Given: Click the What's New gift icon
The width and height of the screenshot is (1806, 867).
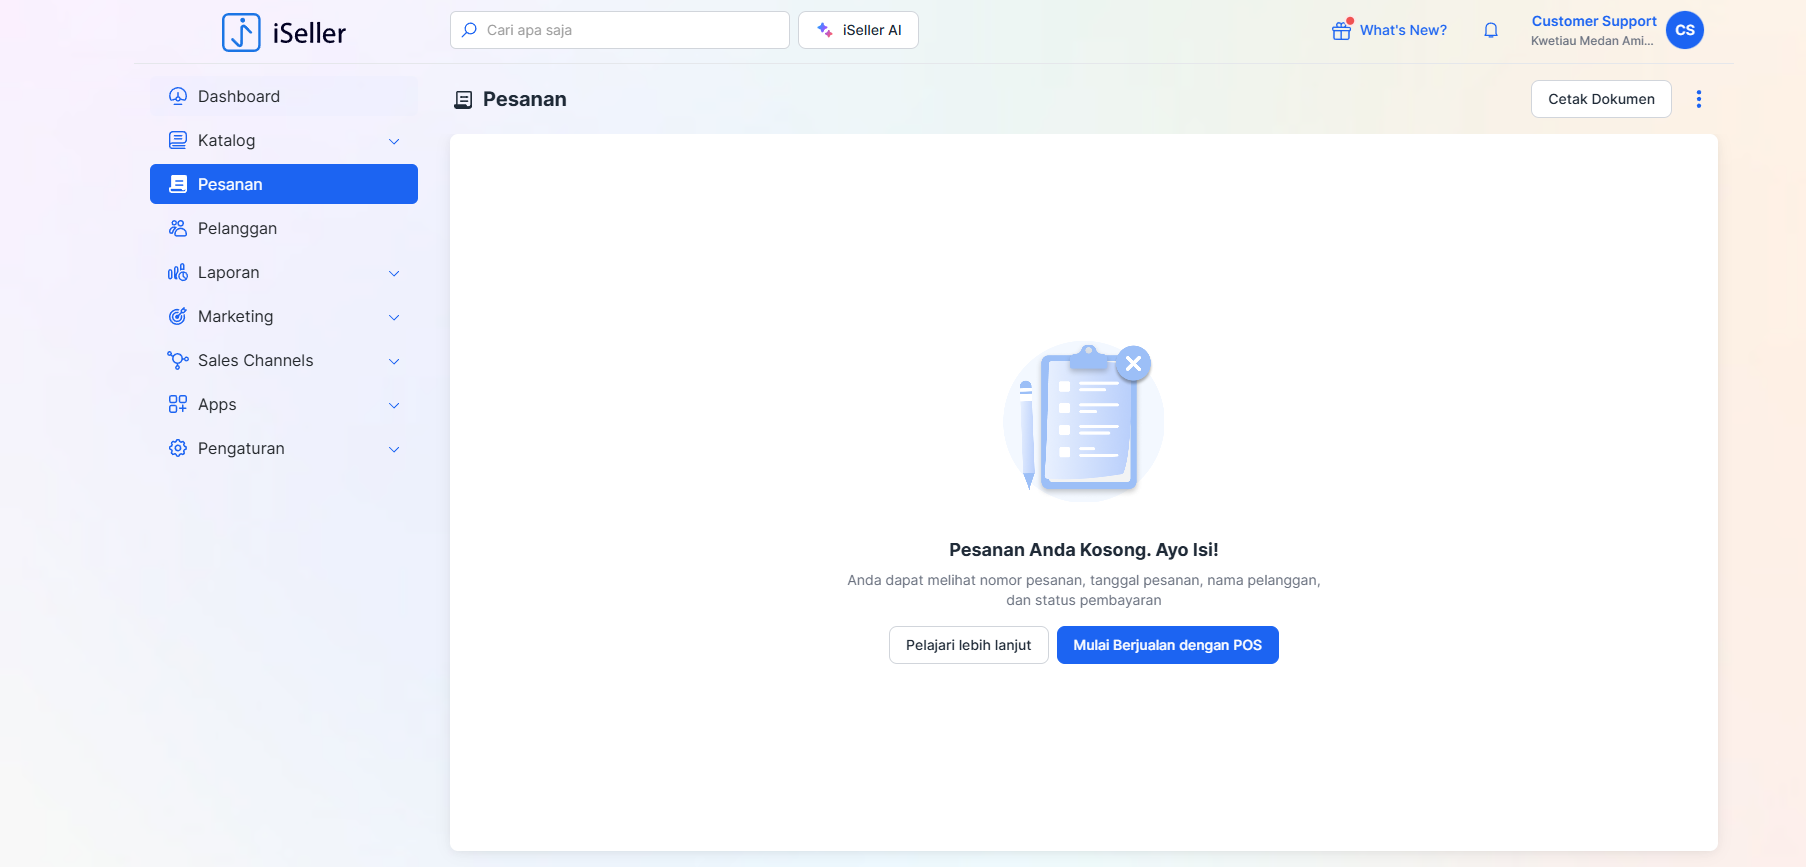Looking at the screenshot, I should pyautogui.click(x=1341, y=31).
